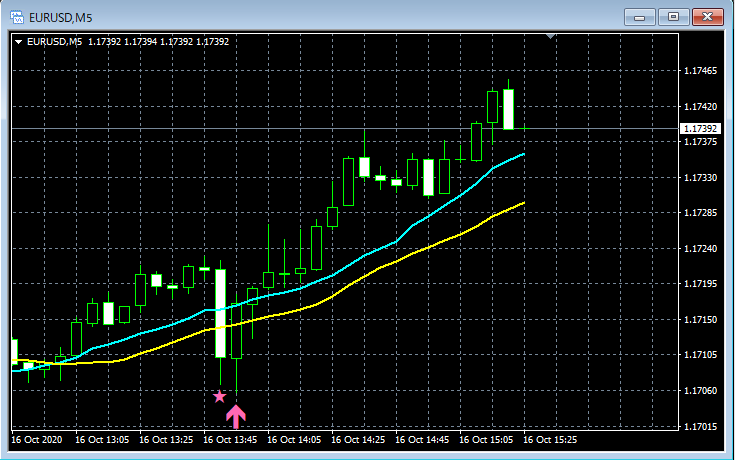
Task: Click the last white candle near 1.17420
Action: [x=508, y=109]
